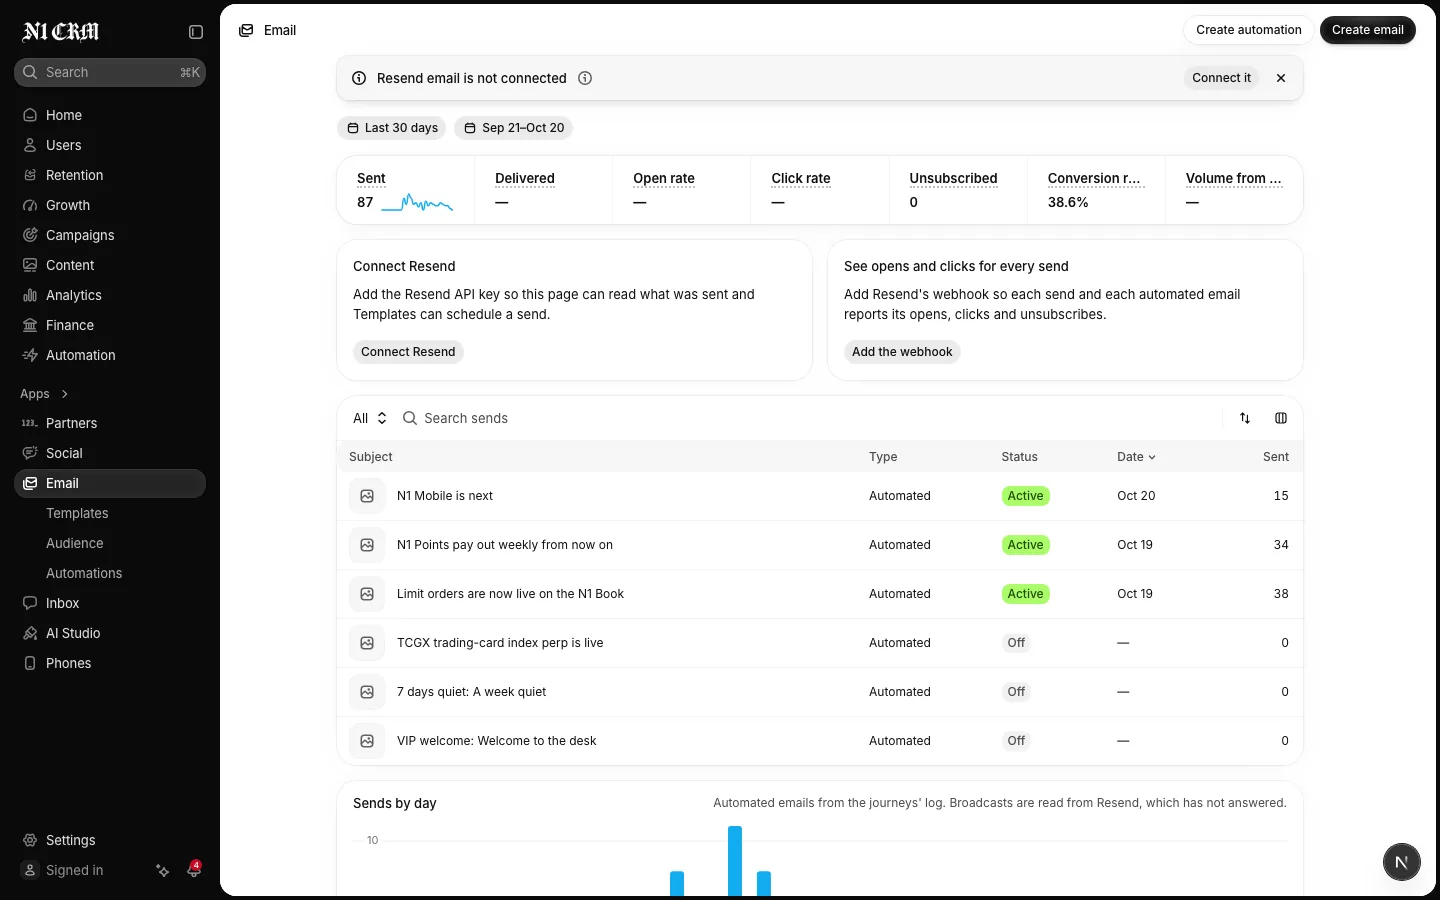The width and height of the screenshot is (1440, 900).
Task: Open the columns layout icon
Action: pos(1281,418)
